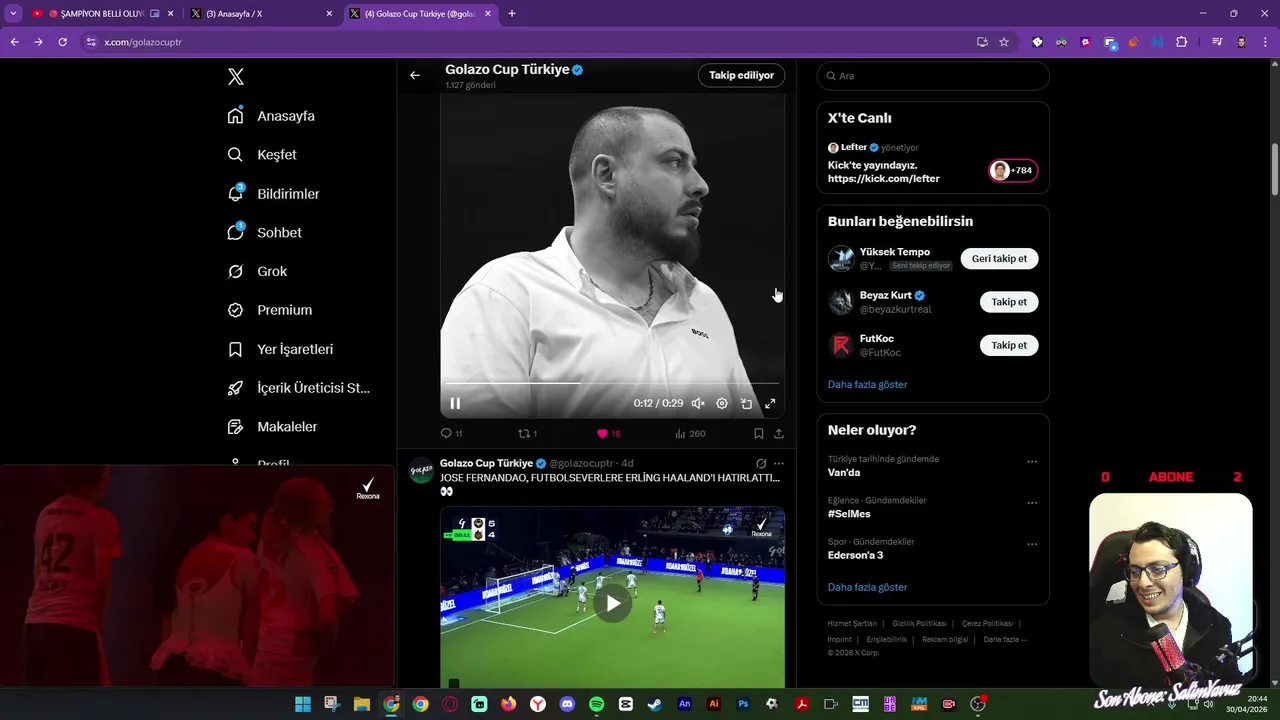
Task: Click the +784 listeners badge
Action: (1013, 170)
